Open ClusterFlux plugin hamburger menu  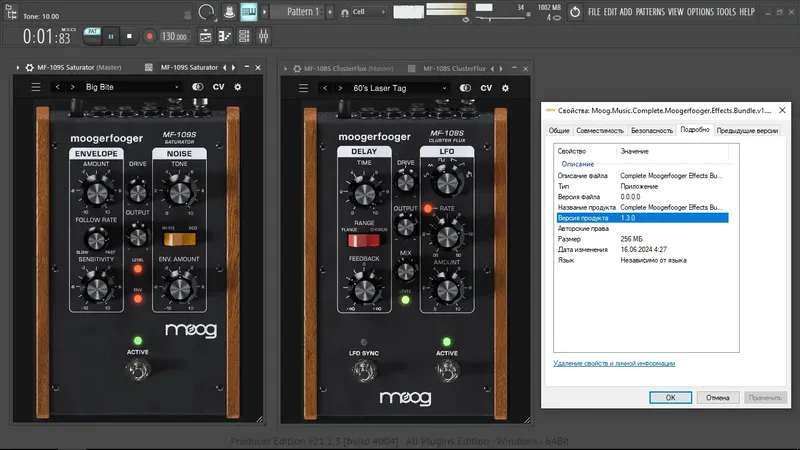coord(303,88)
